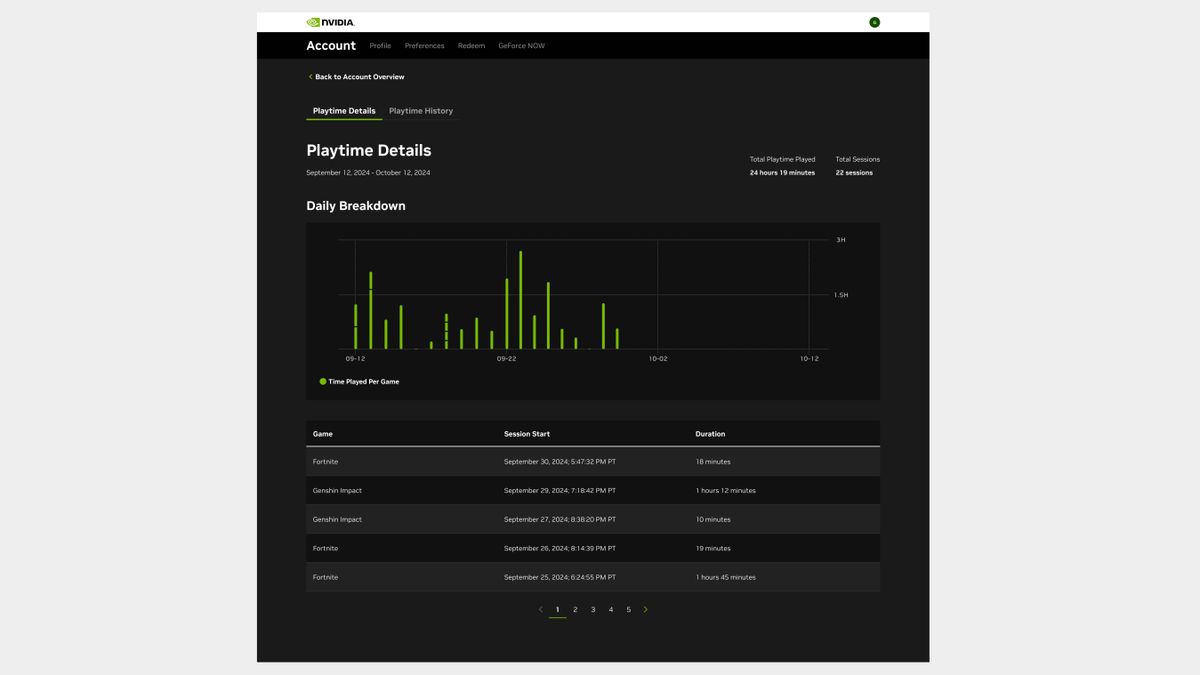
Task: Click the green legend dot
Action: 322,381
